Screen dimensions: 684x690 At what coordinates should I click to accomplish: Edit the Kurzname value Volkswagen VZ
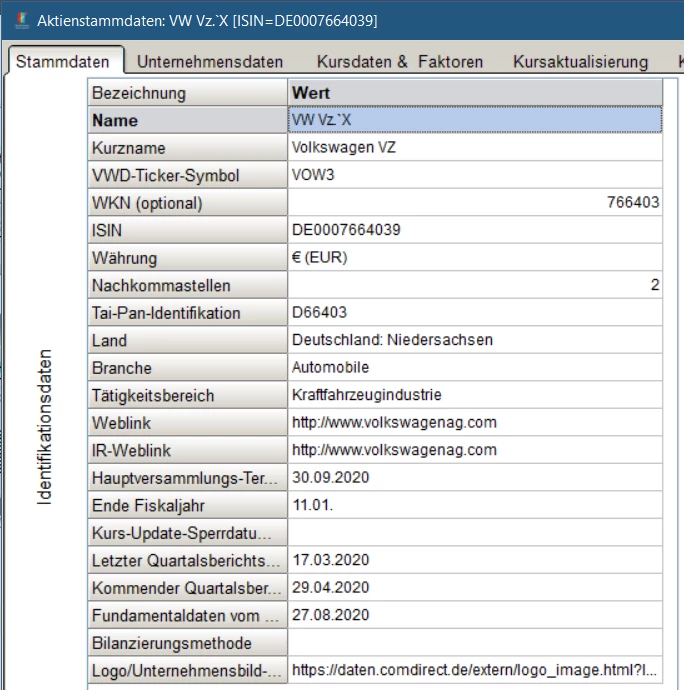tap(475, 147)
